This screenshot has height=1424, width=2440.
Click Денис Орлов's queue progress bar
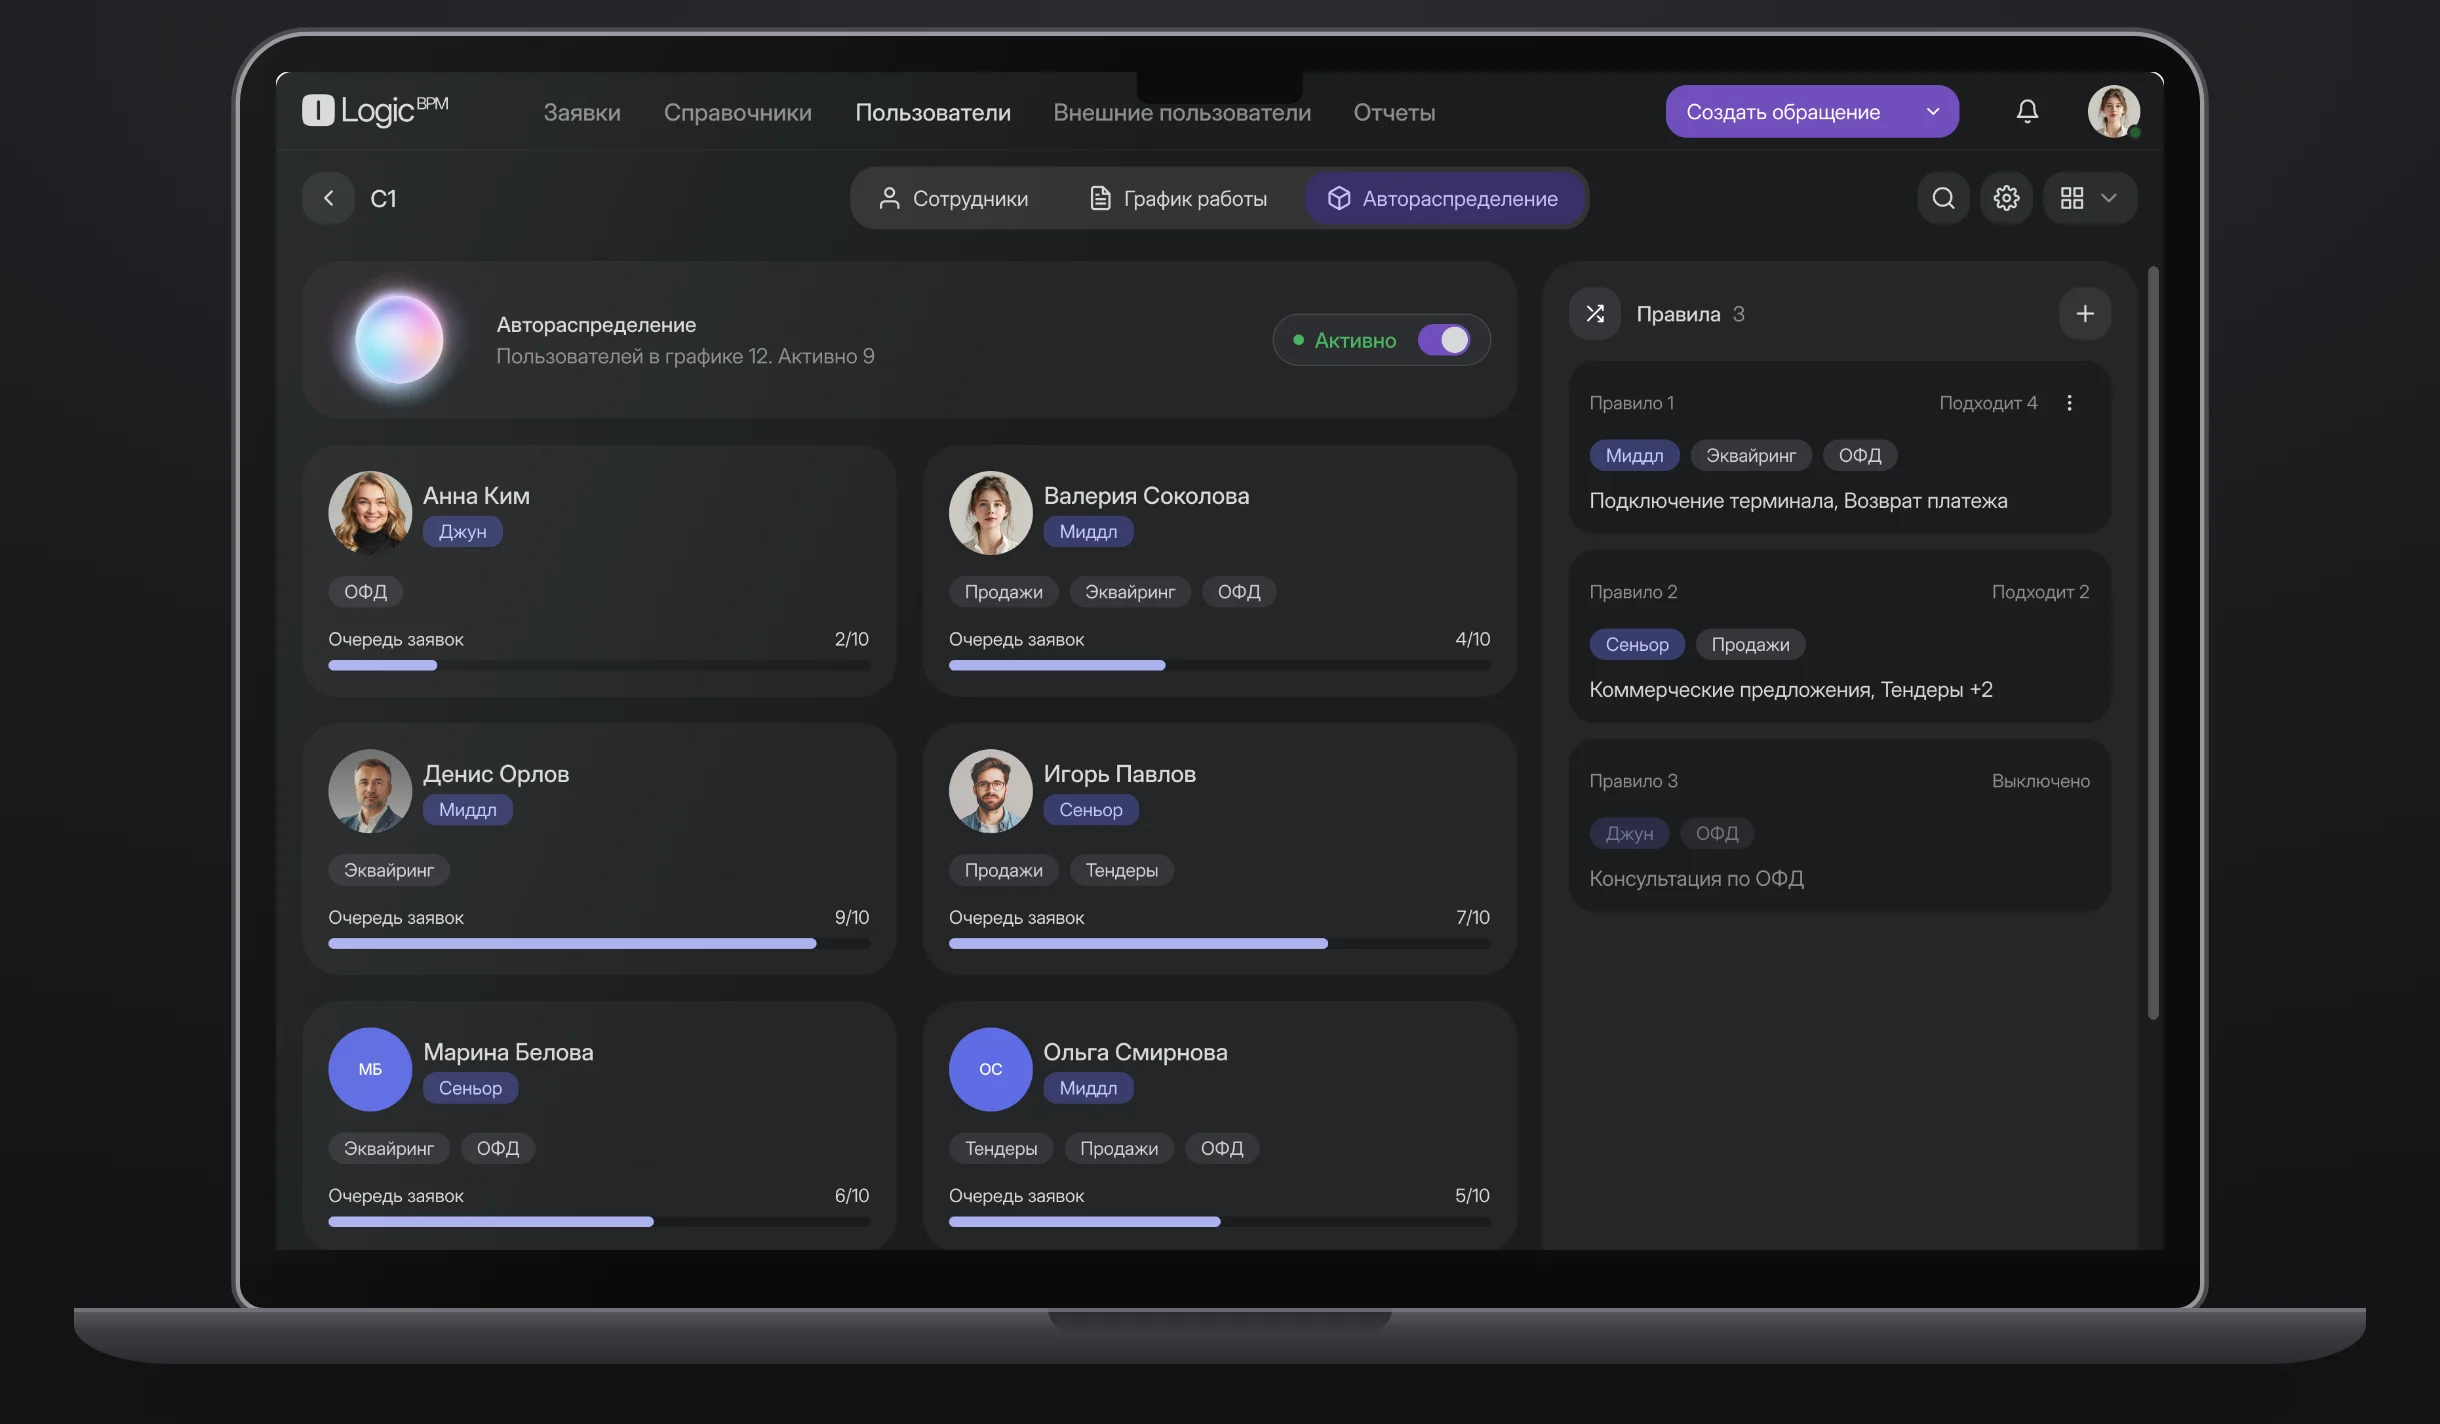pyautogui.click(x=599, y=943)
